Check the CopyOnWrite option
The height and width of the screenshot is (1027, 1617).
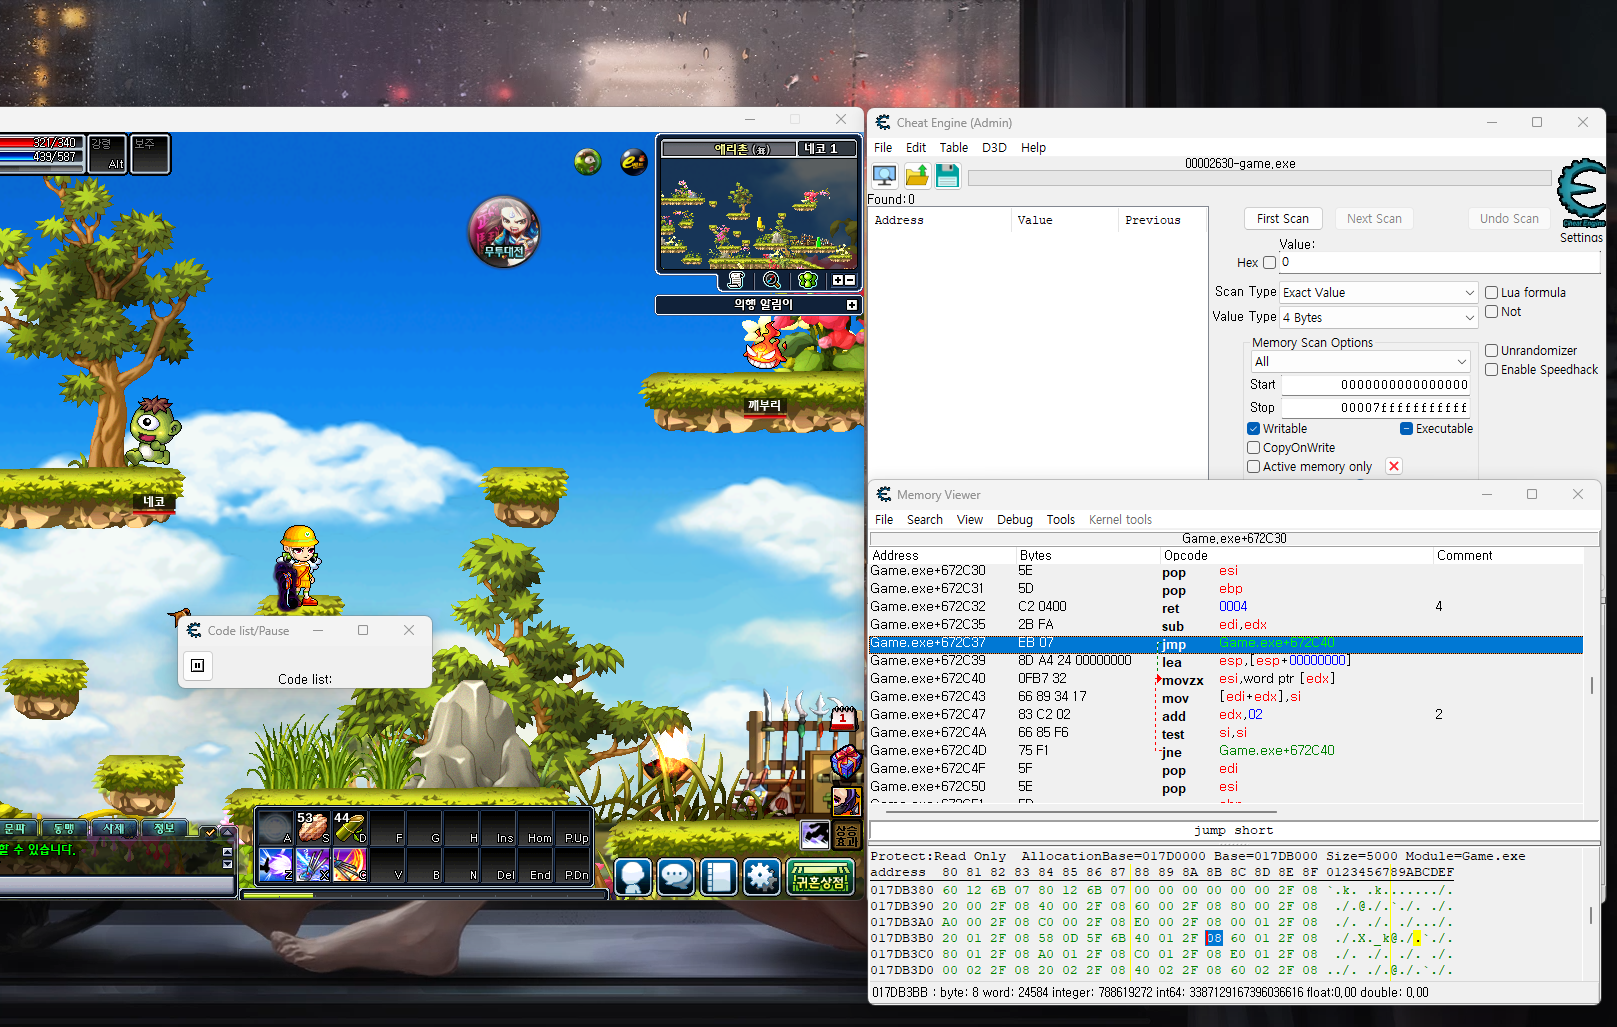[1253, 448]
